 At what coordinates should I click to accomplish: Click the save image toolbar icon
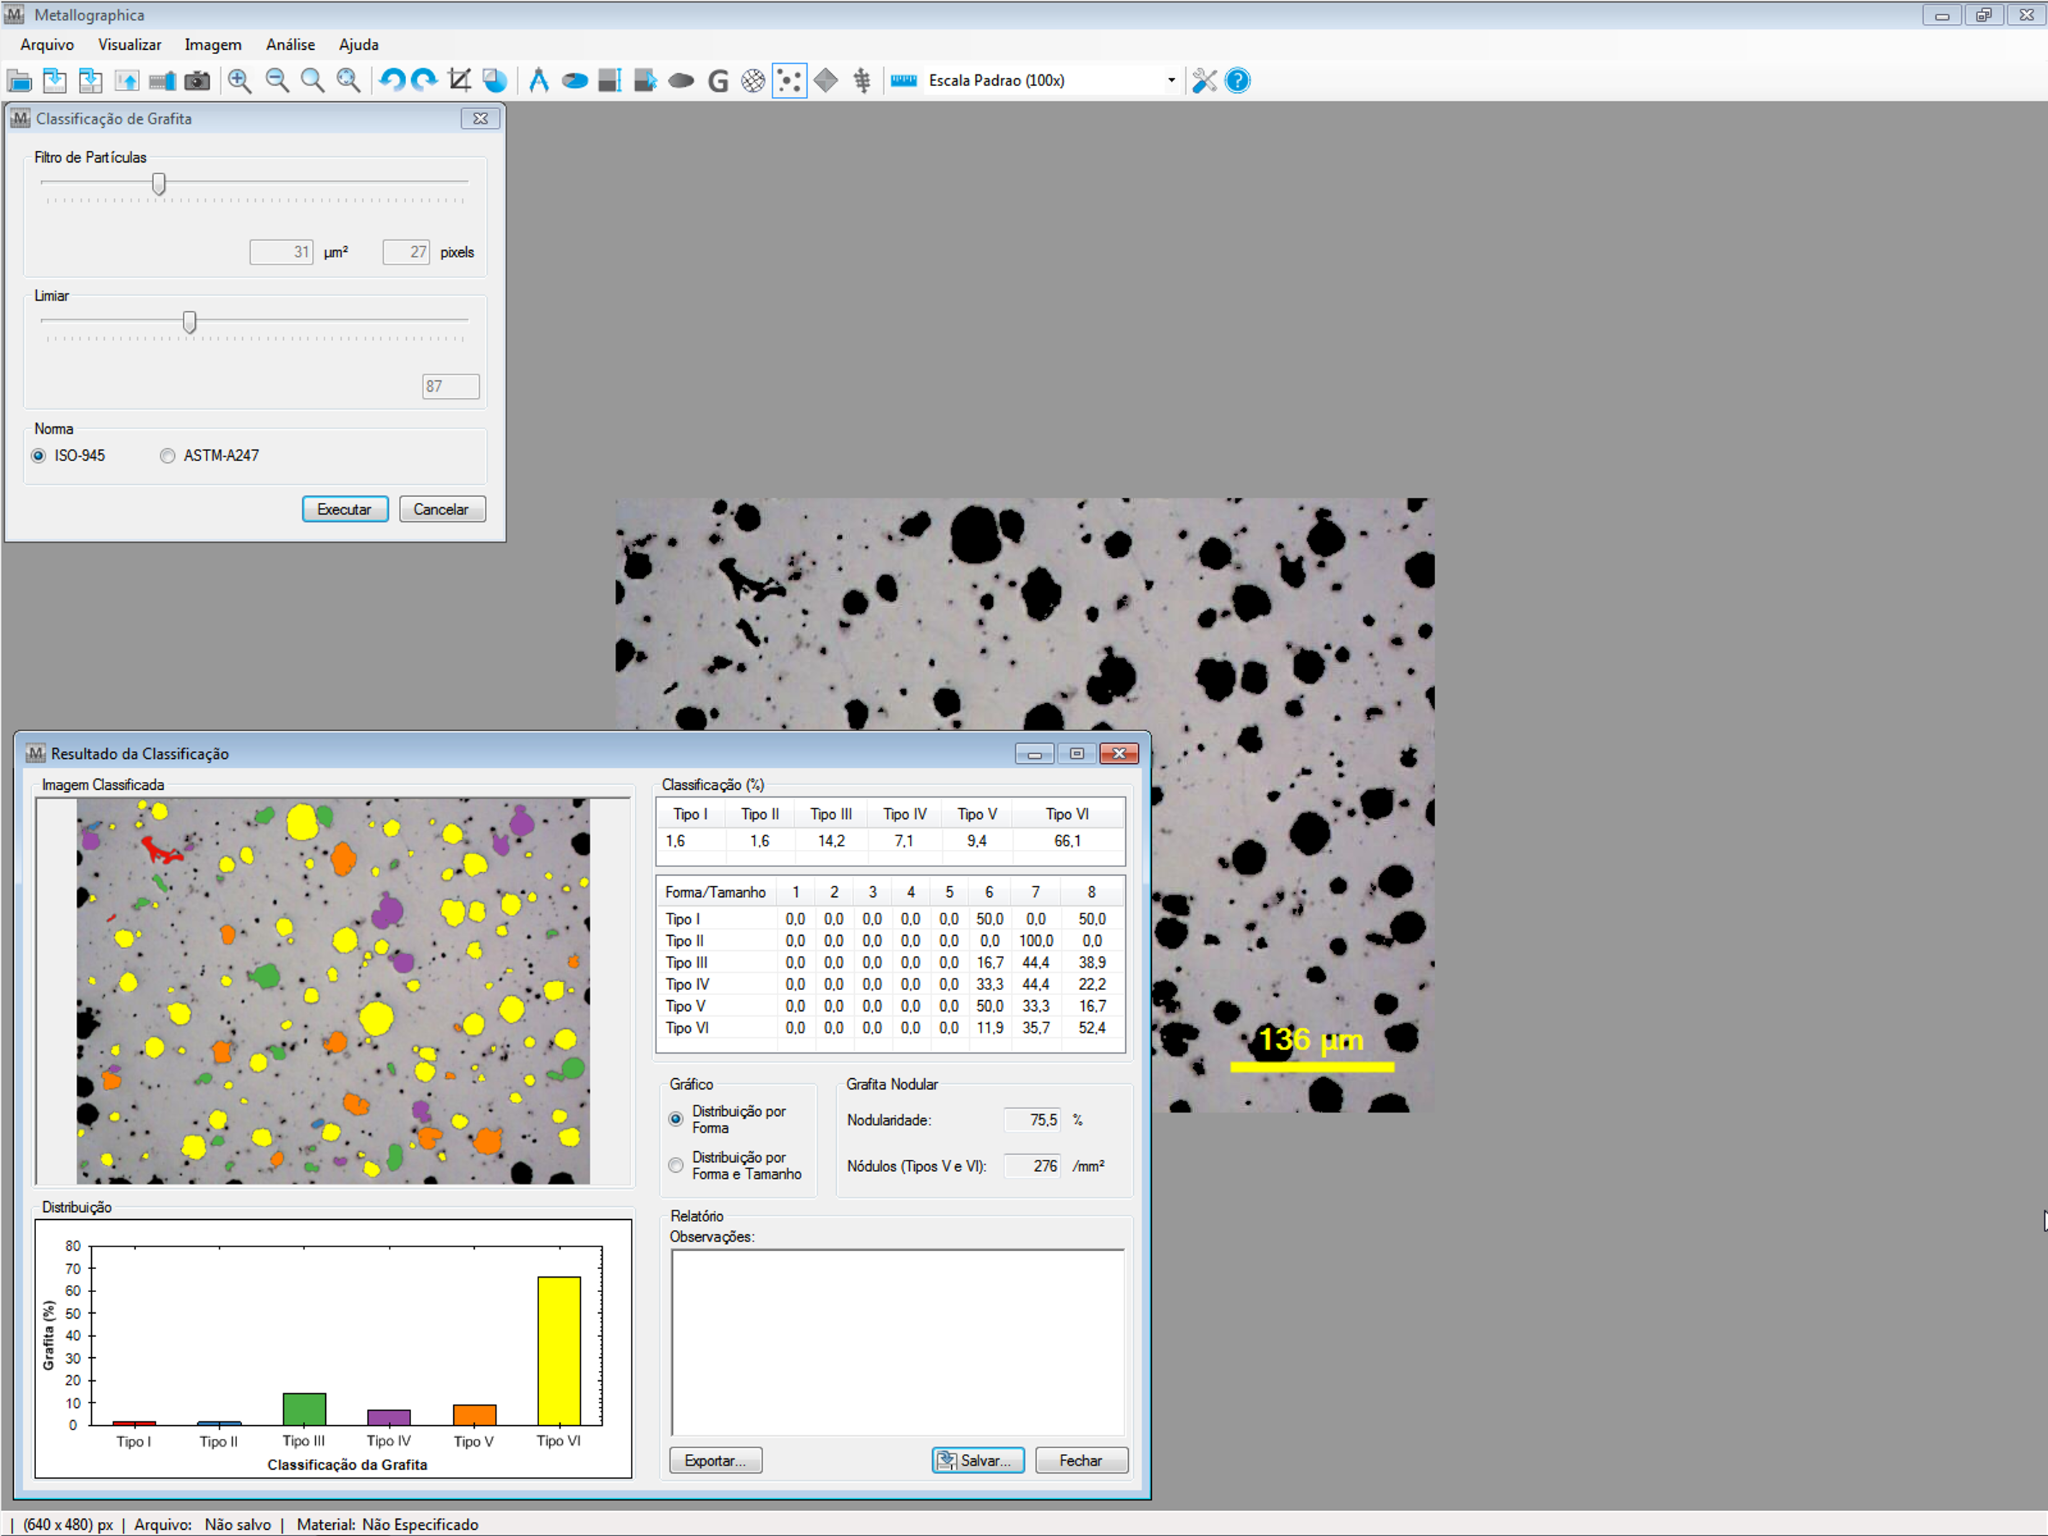pyautogui.click(x=55, y=81)
